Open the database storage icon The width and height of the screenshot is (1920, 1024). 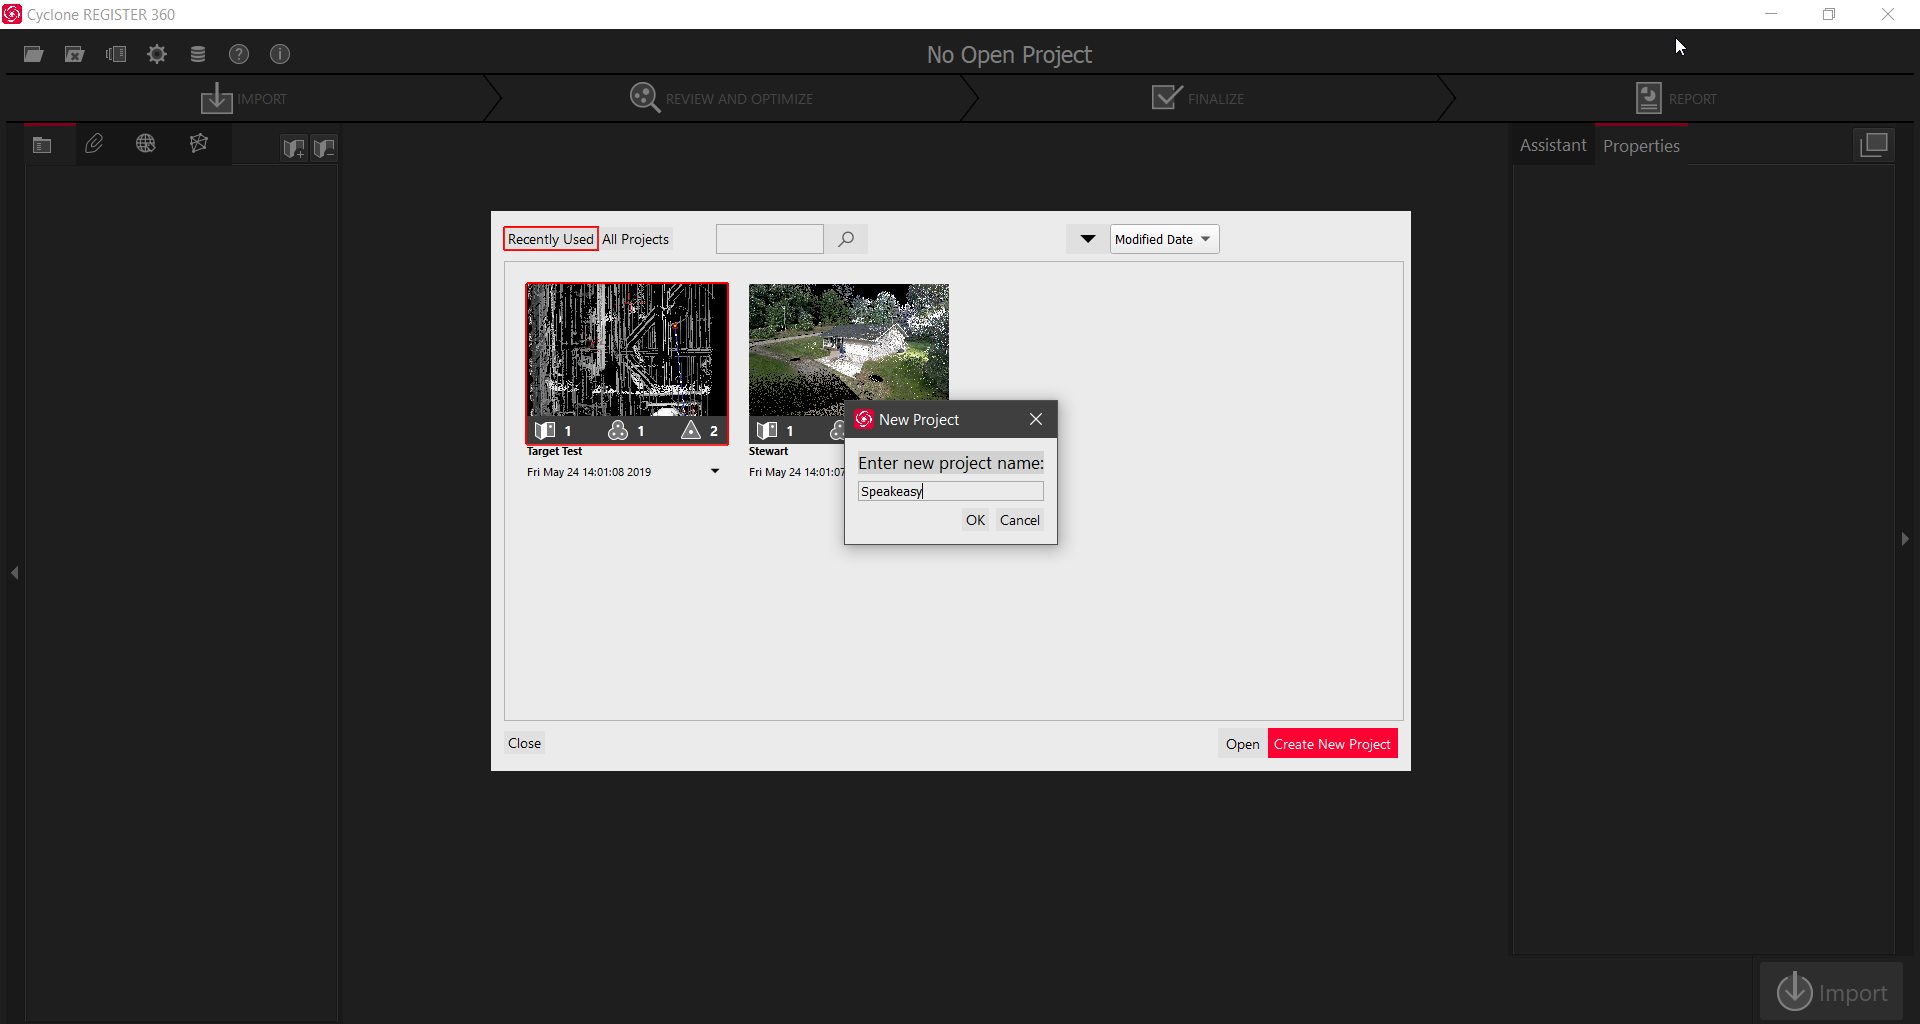tap(198, 54)
